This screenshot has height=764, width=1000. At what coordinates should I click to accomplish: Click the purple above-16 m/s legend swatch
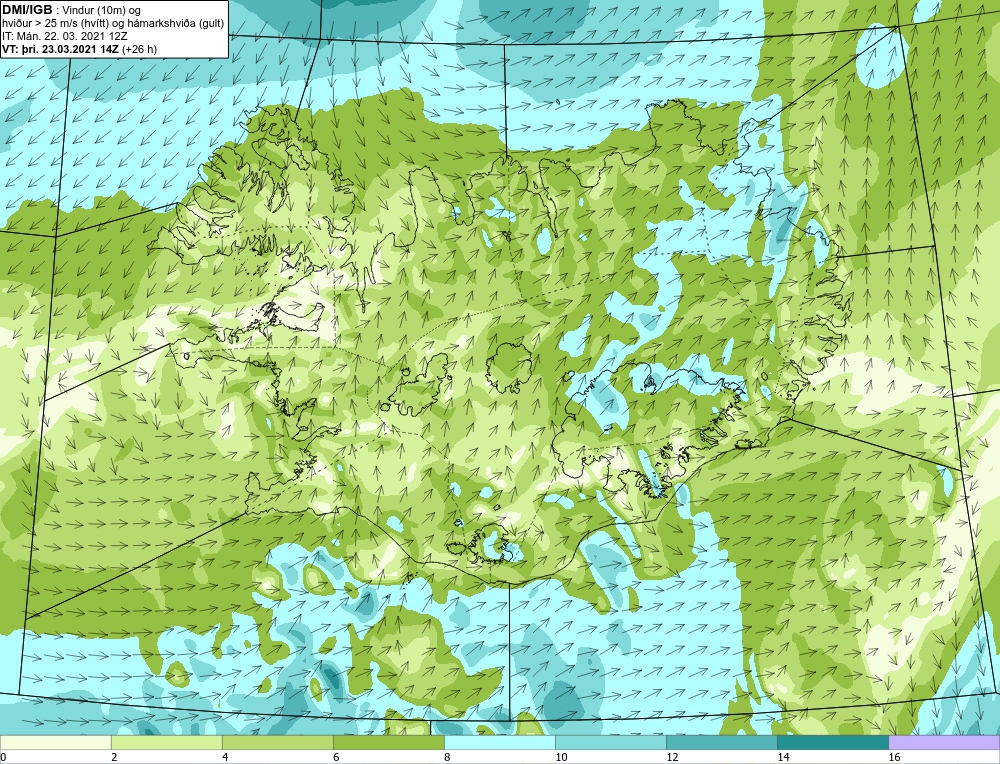pyautogui.click(x=944, y=743)
